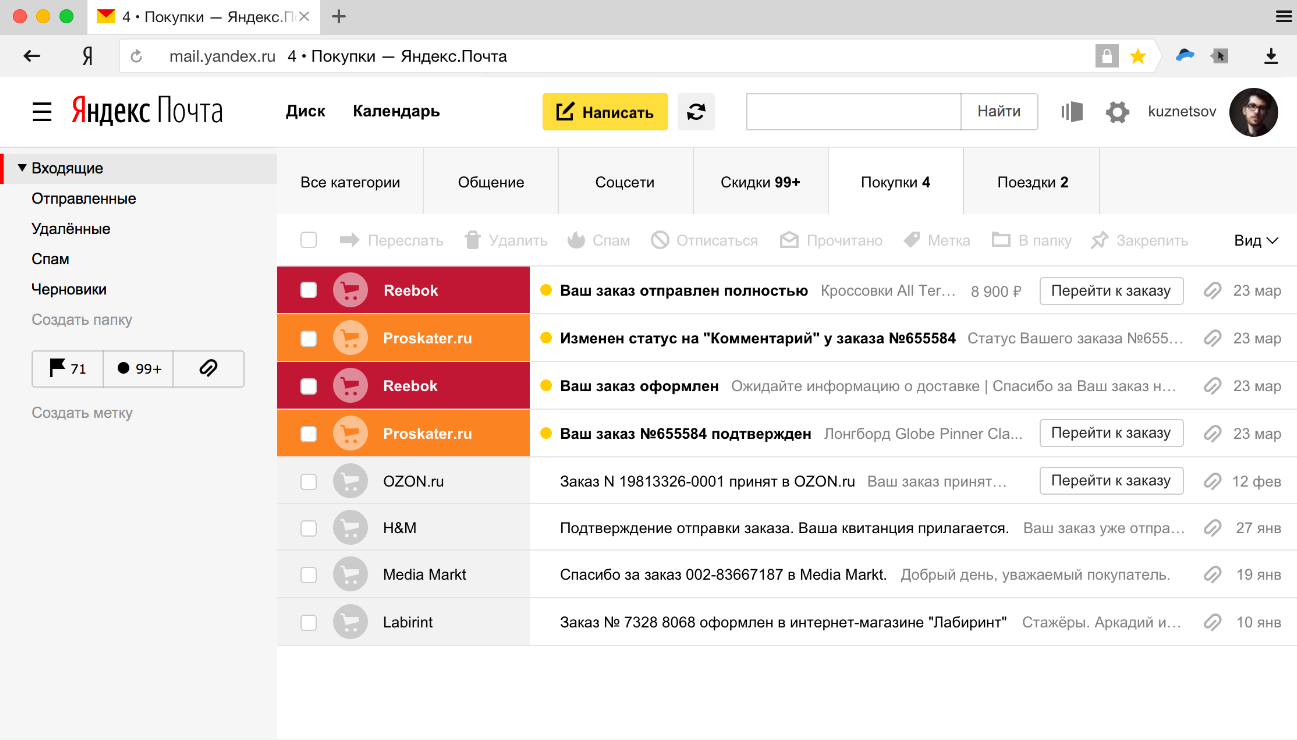
Task: Collapse the Входящие folder triangle
Action: point(22,168)
